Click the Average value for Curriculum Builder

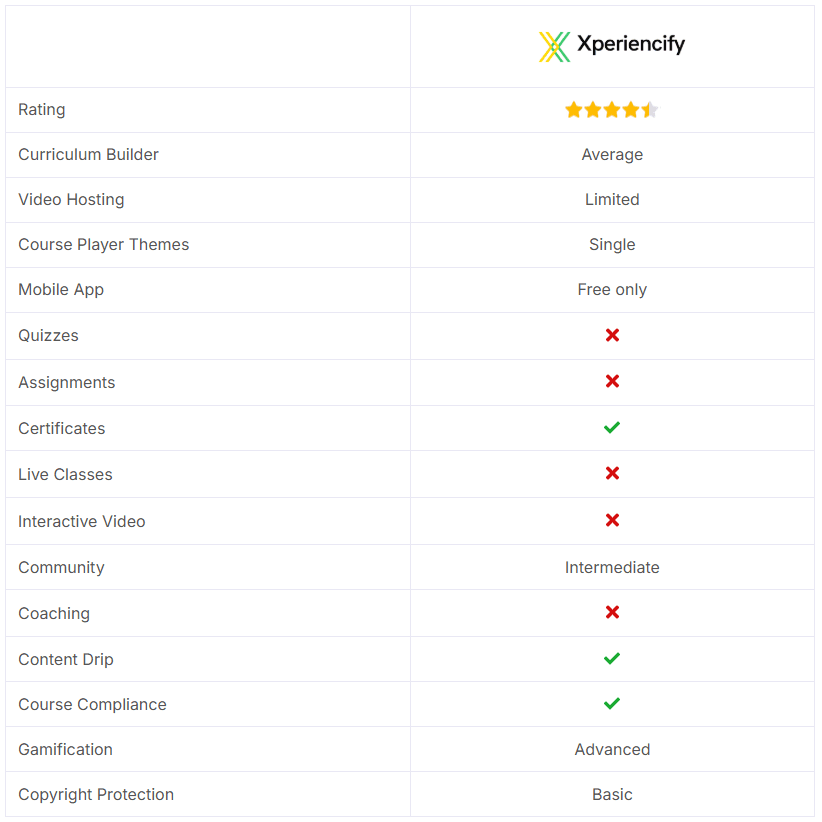pos(612,155)
